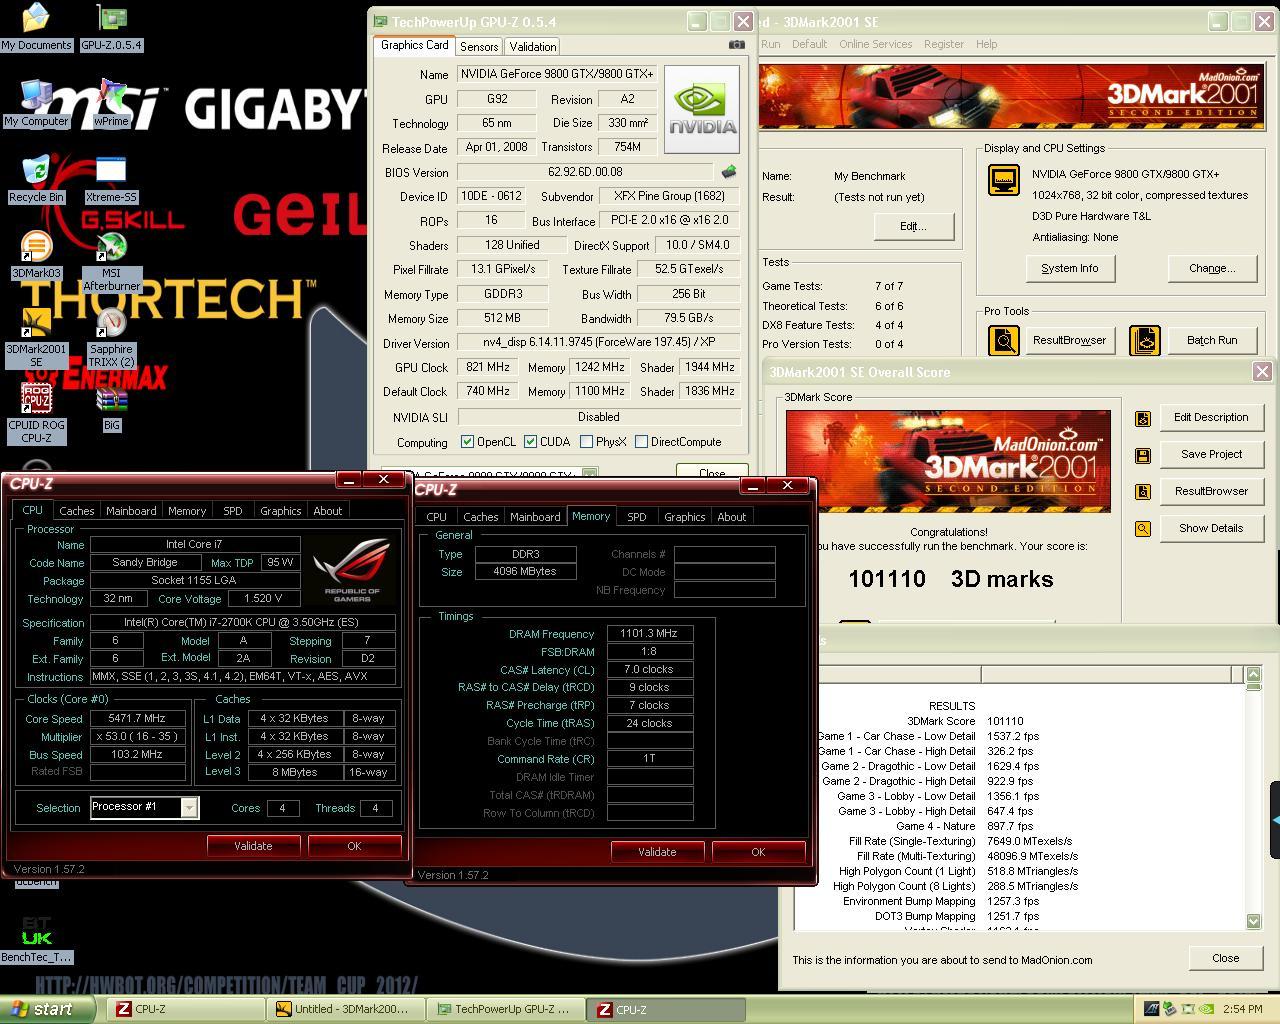Viewport: 1280px width, 1024px height.
Task: Open My Computer desktop icon
Action: coord(36,102)
